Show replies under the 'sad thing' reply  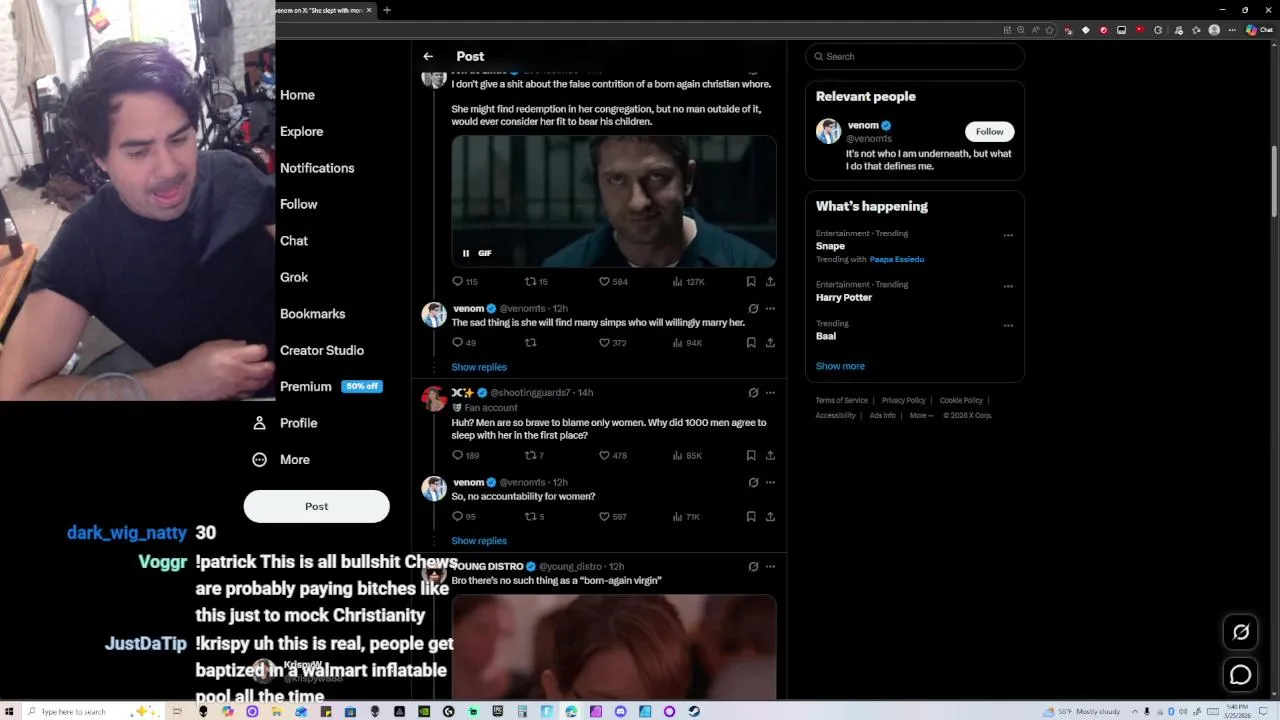coord(479,367)
